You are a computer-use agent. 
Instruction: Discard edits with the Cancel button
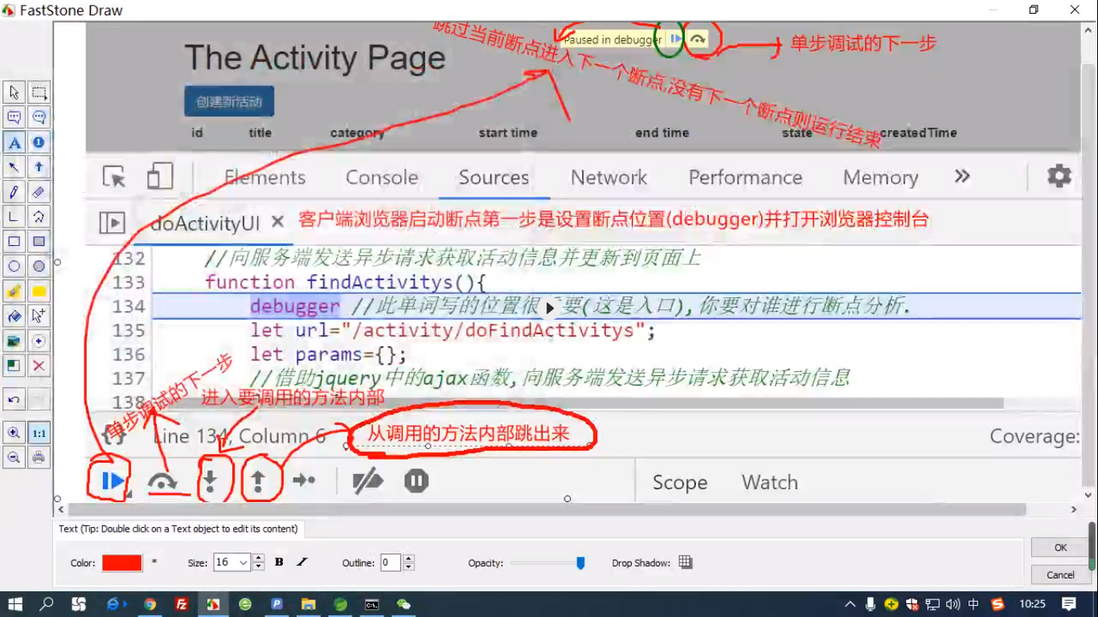(x=1060, y=575)
